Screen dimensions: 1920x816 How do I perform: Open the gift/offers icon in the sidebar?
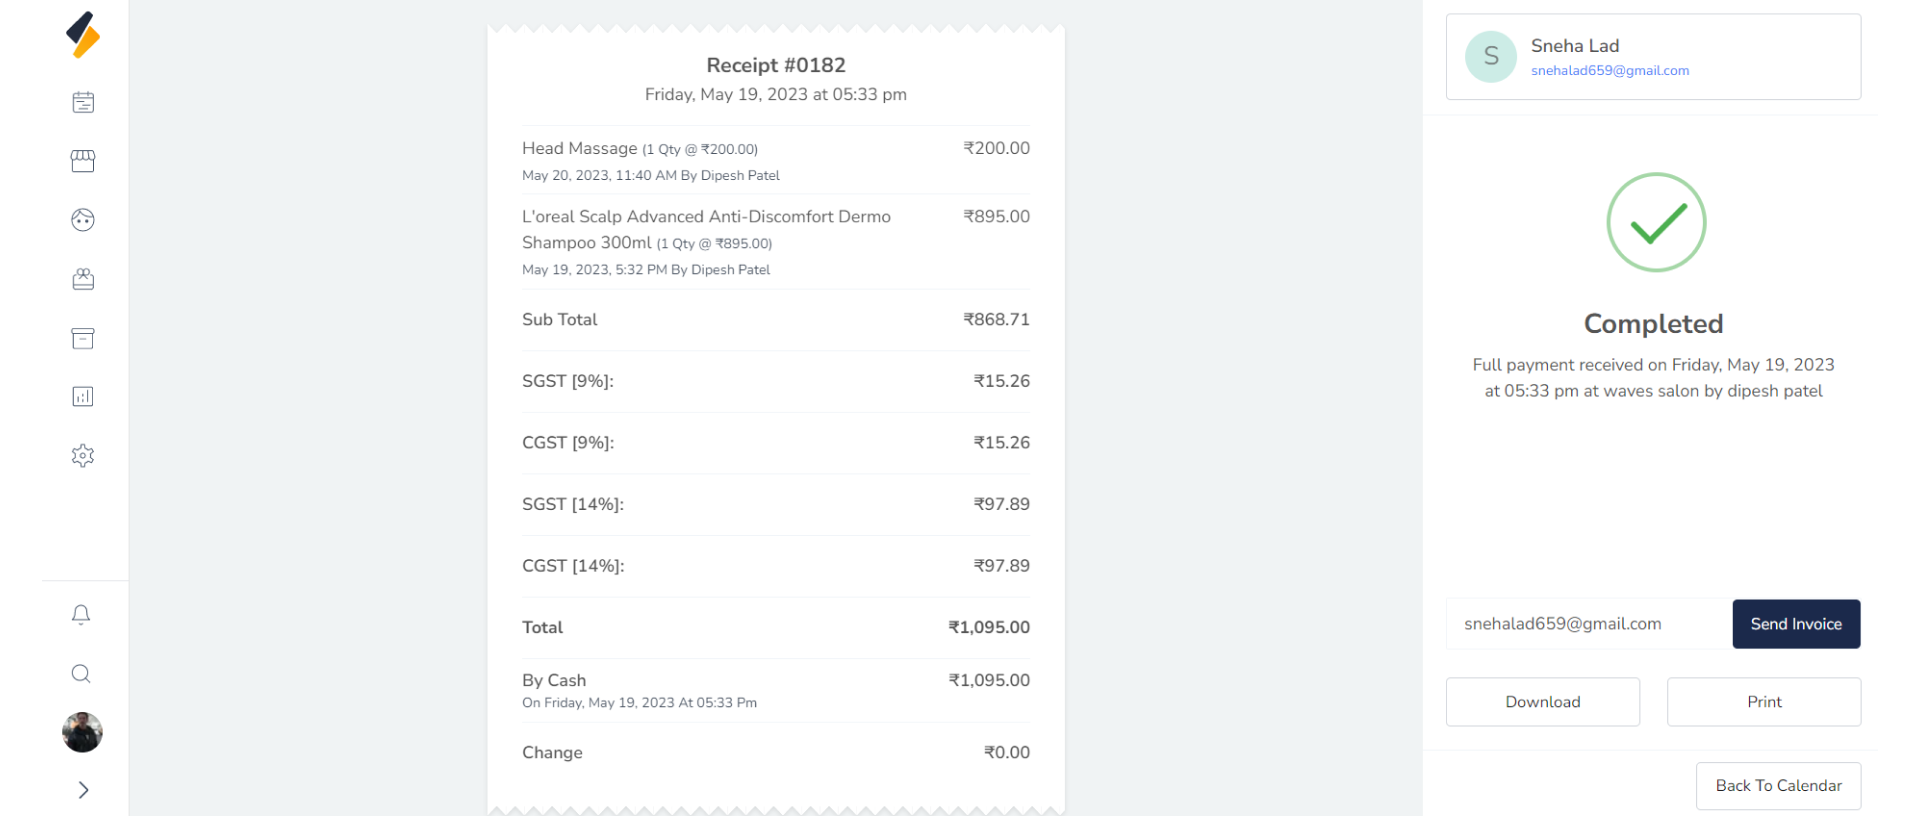coord(83,279)
